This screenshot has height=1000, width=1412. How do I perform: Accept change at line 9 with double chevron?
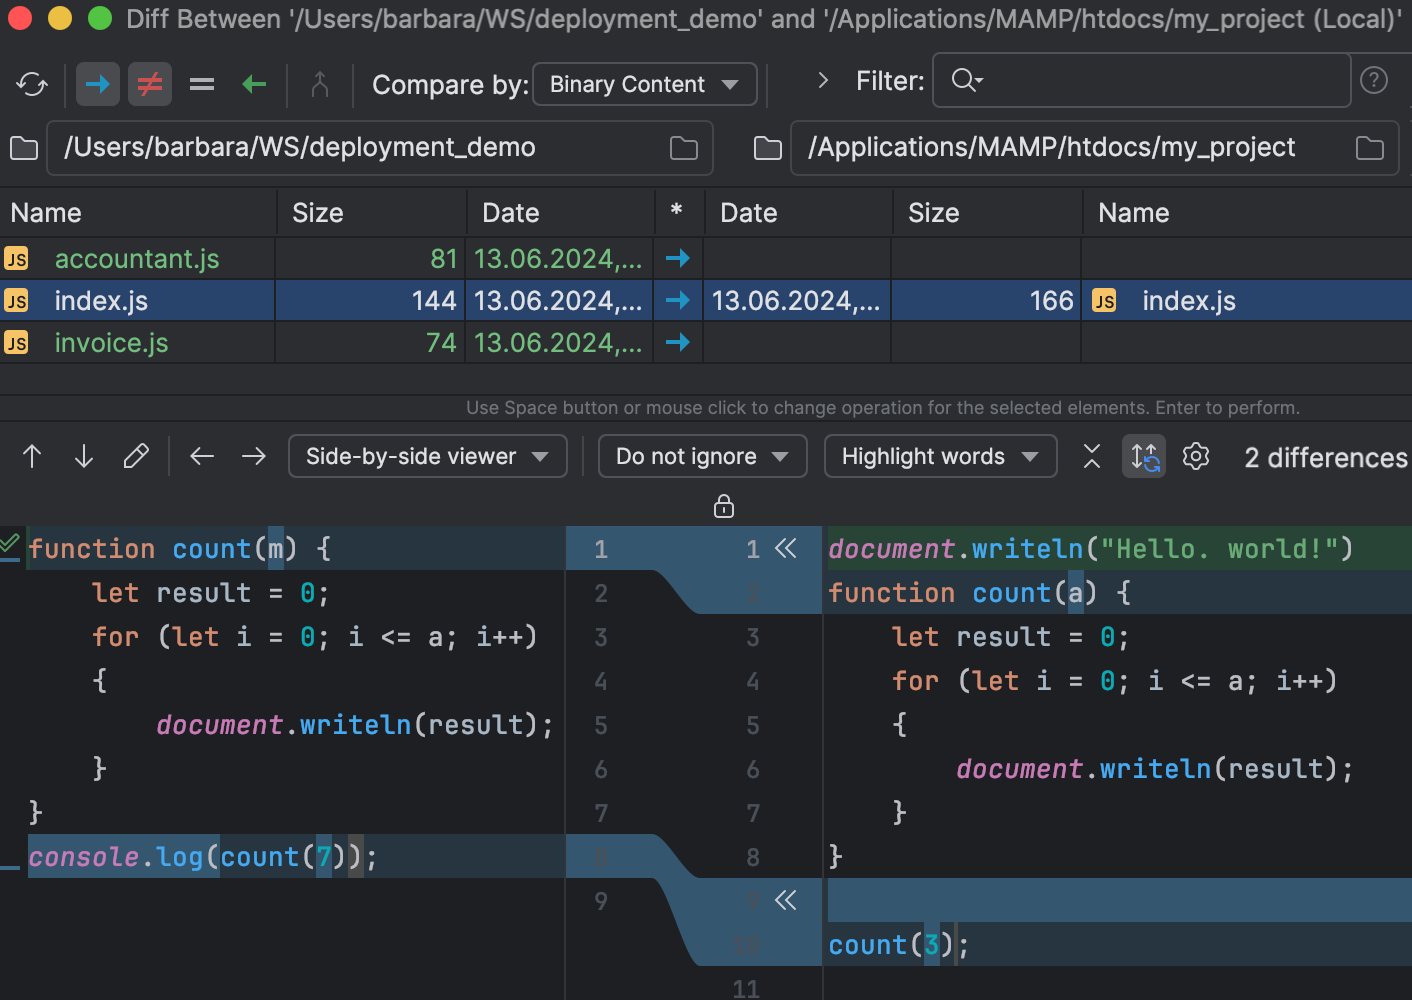tap(786, 900)
